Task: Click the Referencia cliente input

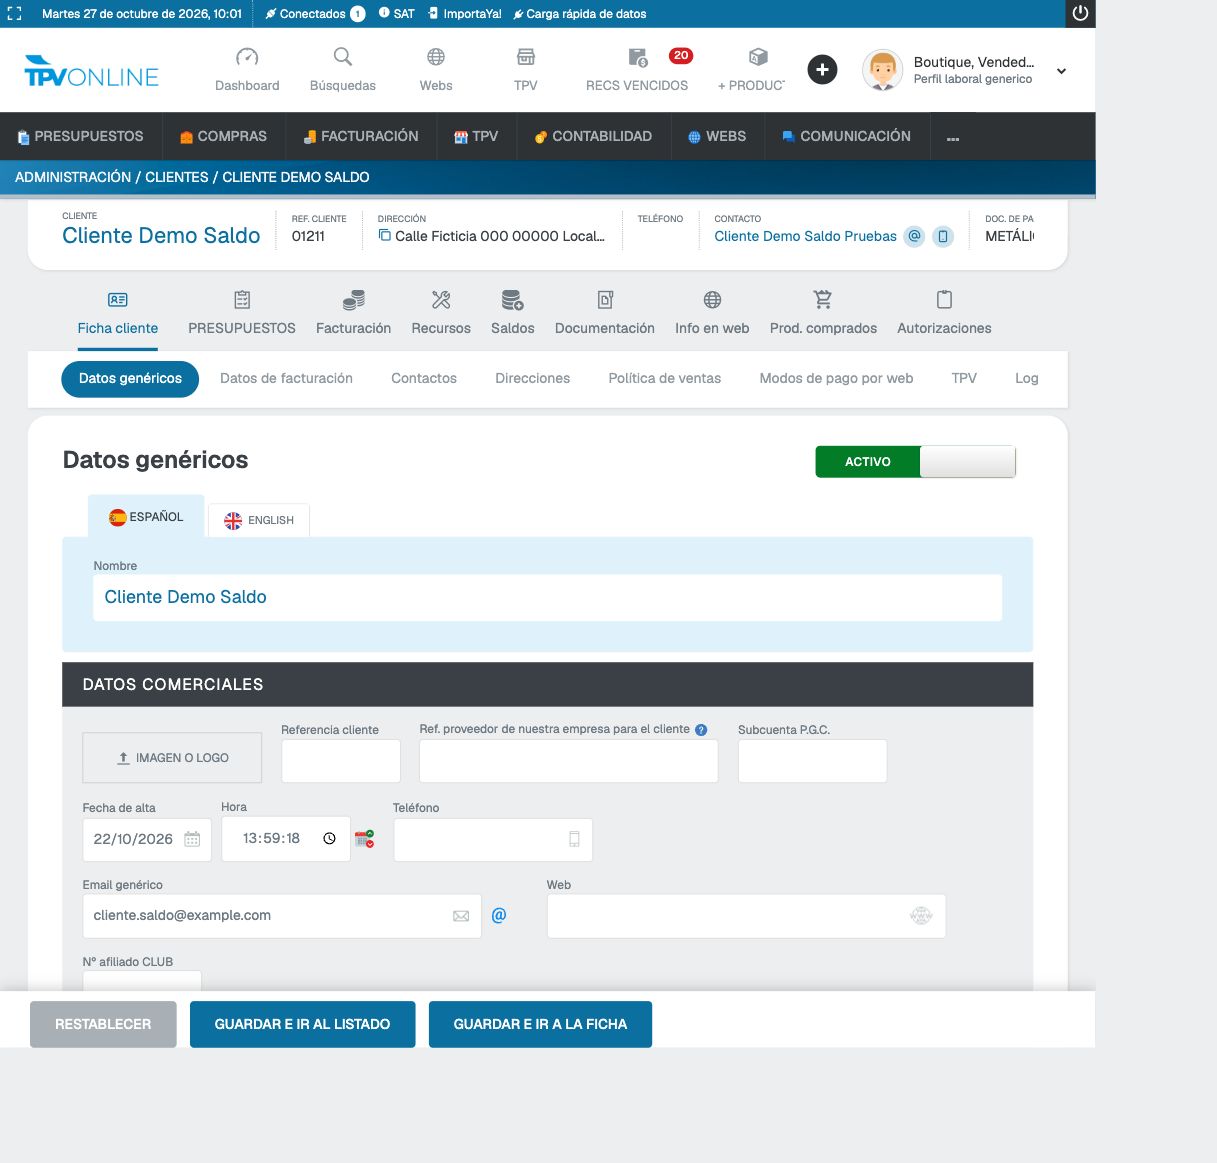Action: (x=341, y=761)
